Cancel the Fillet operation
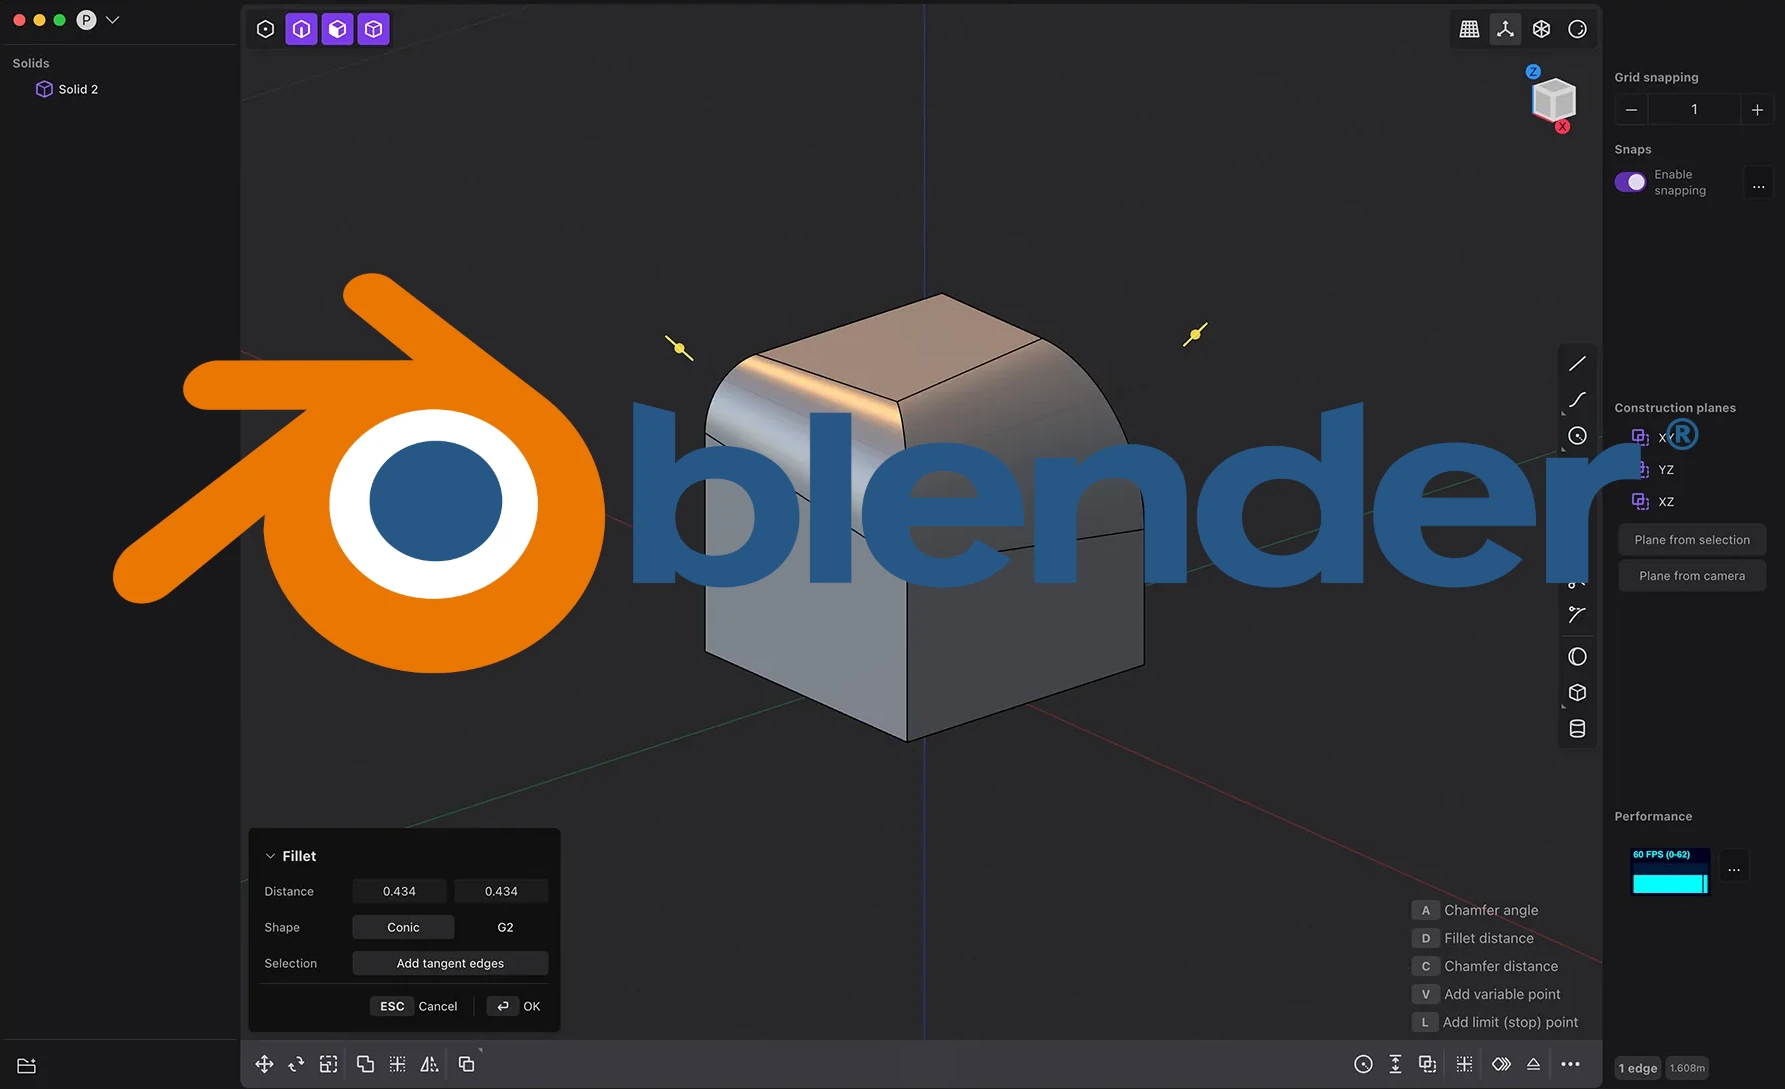Viewport: 1785px width, 1089px height. (x=414, y=1006)
